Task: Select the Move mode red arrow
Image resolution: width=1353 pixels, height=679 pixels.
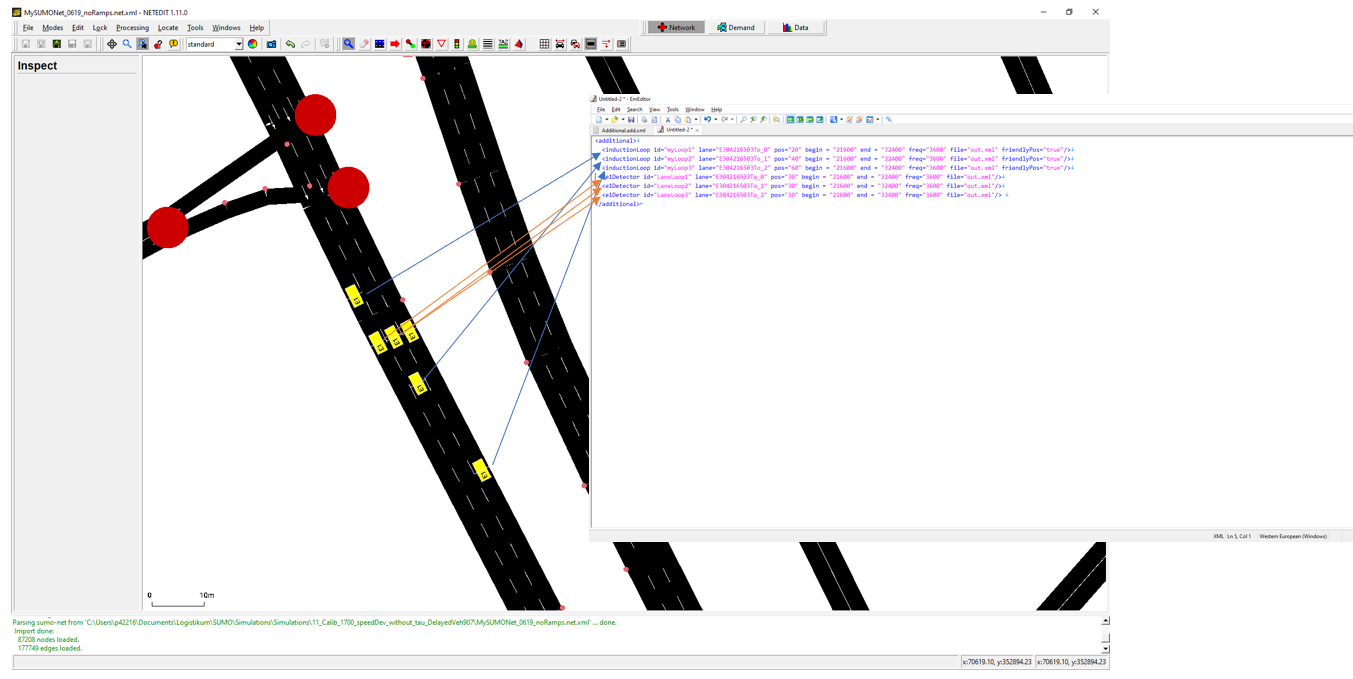Action: click(x=395, y=44)
